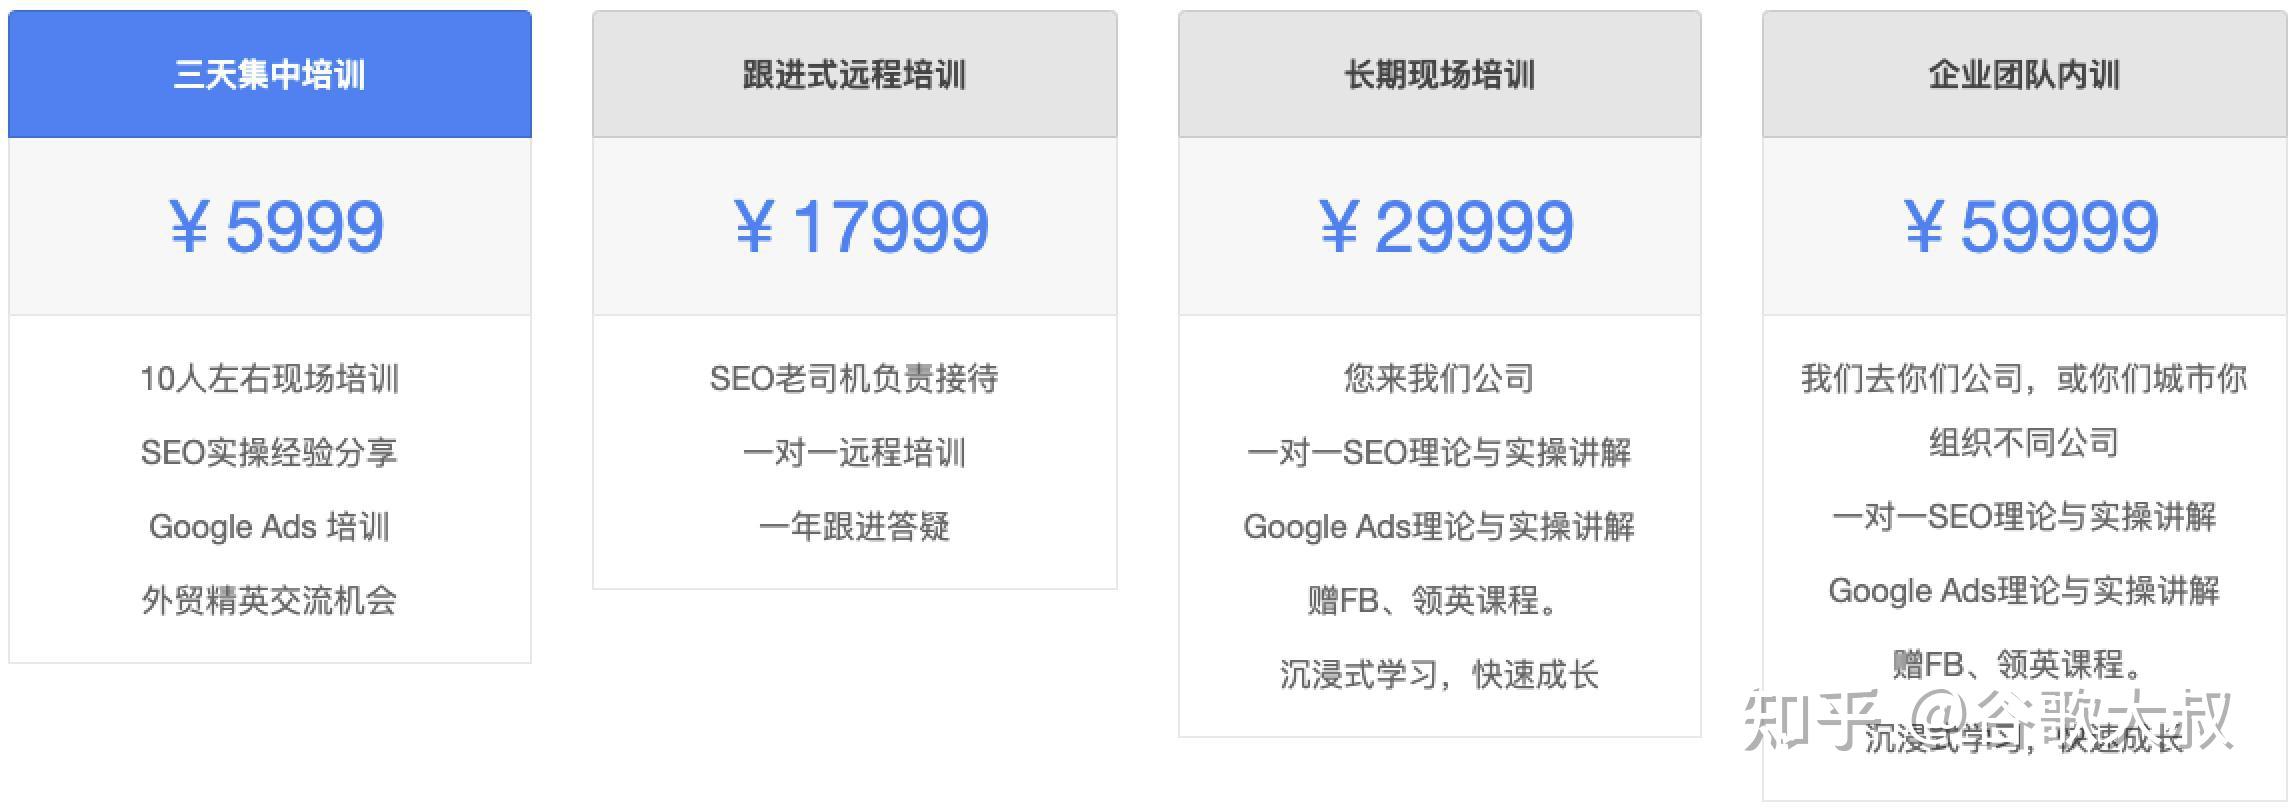Image resolution: width=2292 pixels, height=812 pixels.
Task: Pick the ¥59999 price
Action: pos(2030,227)
